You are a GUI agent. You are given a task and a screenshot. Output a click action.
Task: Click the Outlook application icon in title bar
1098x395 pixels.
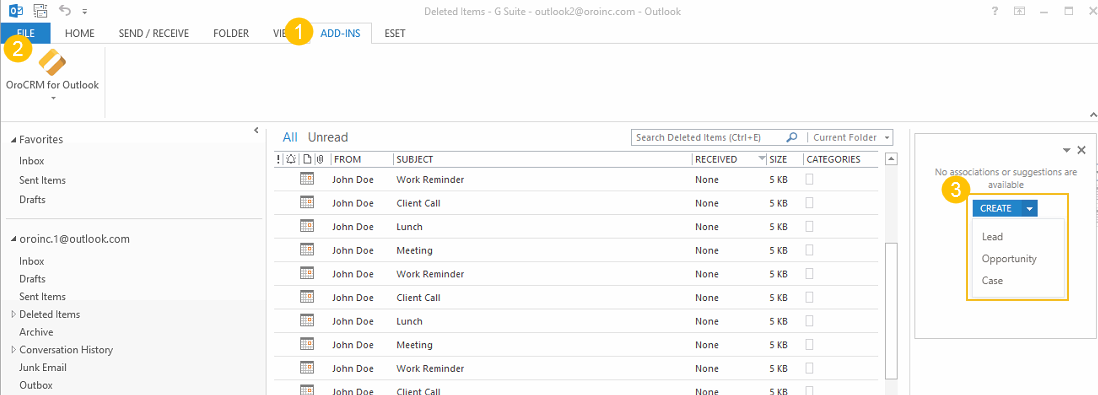(15, 11)
